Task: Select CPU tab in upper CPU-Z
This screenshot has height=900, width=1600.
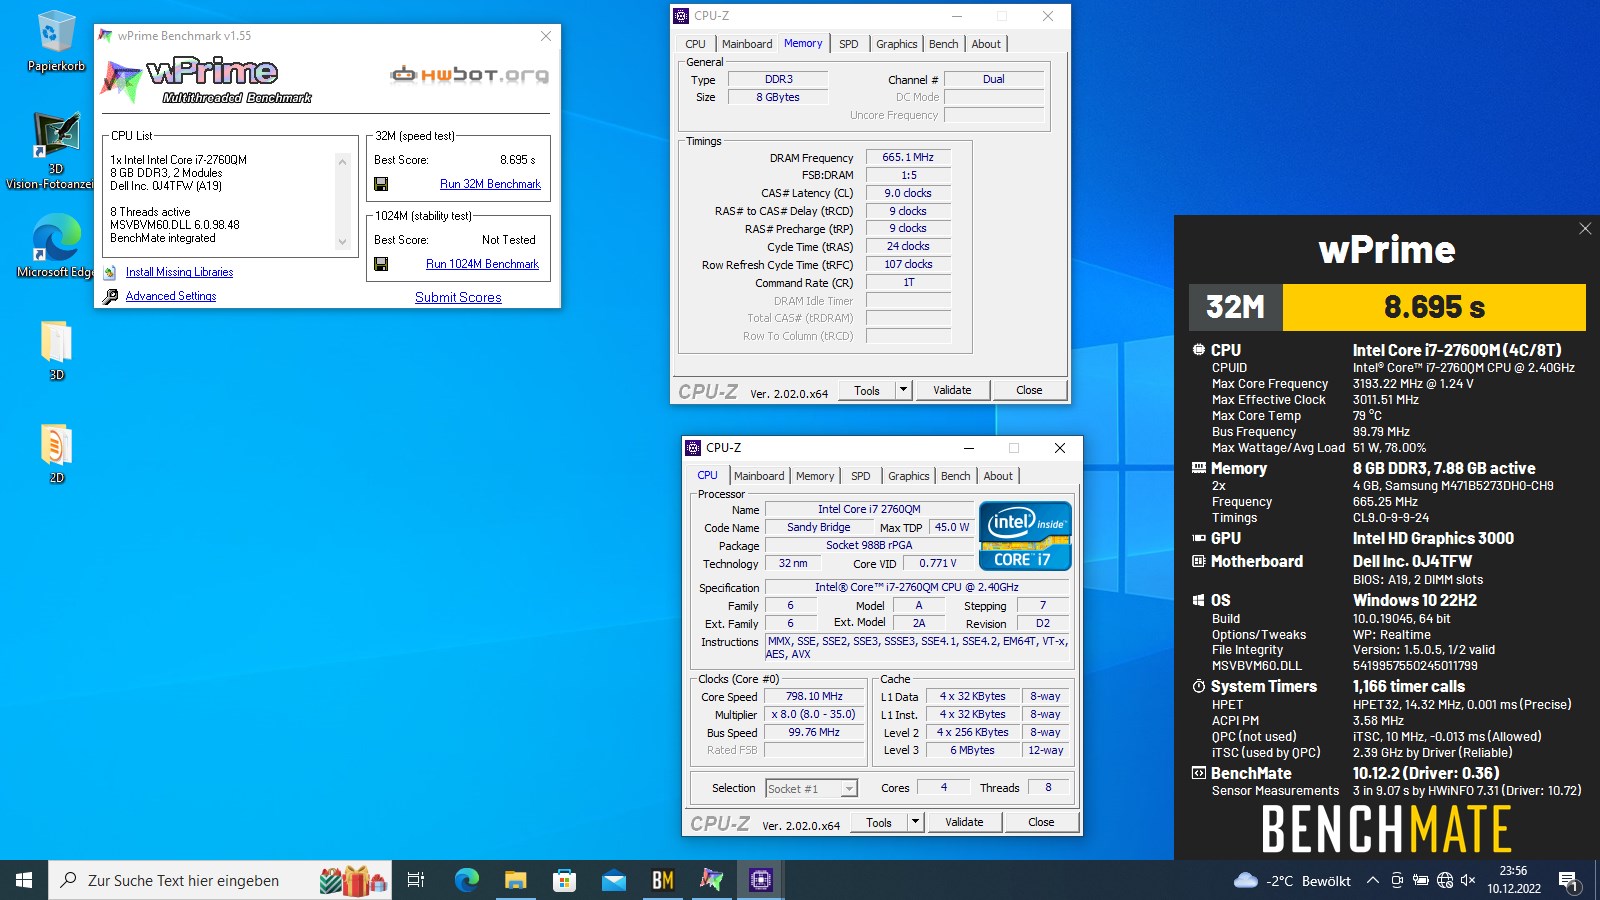Action: click(695, 44)
